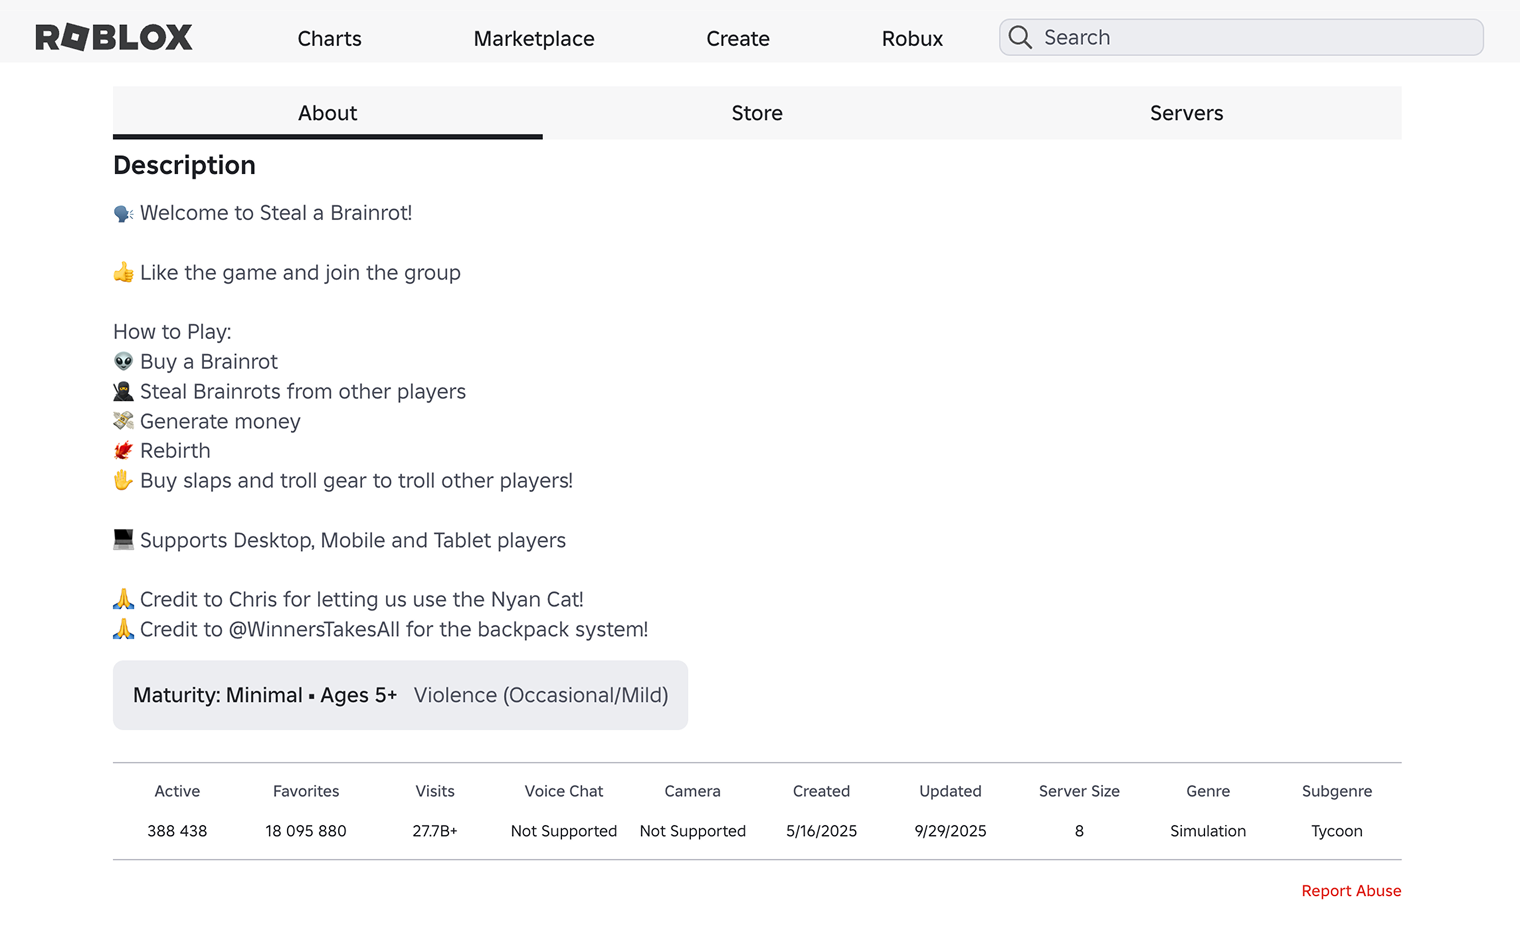Screen dimensions: 1520x932
Task: Open the Servers tab
Action: pos(1186,113)
